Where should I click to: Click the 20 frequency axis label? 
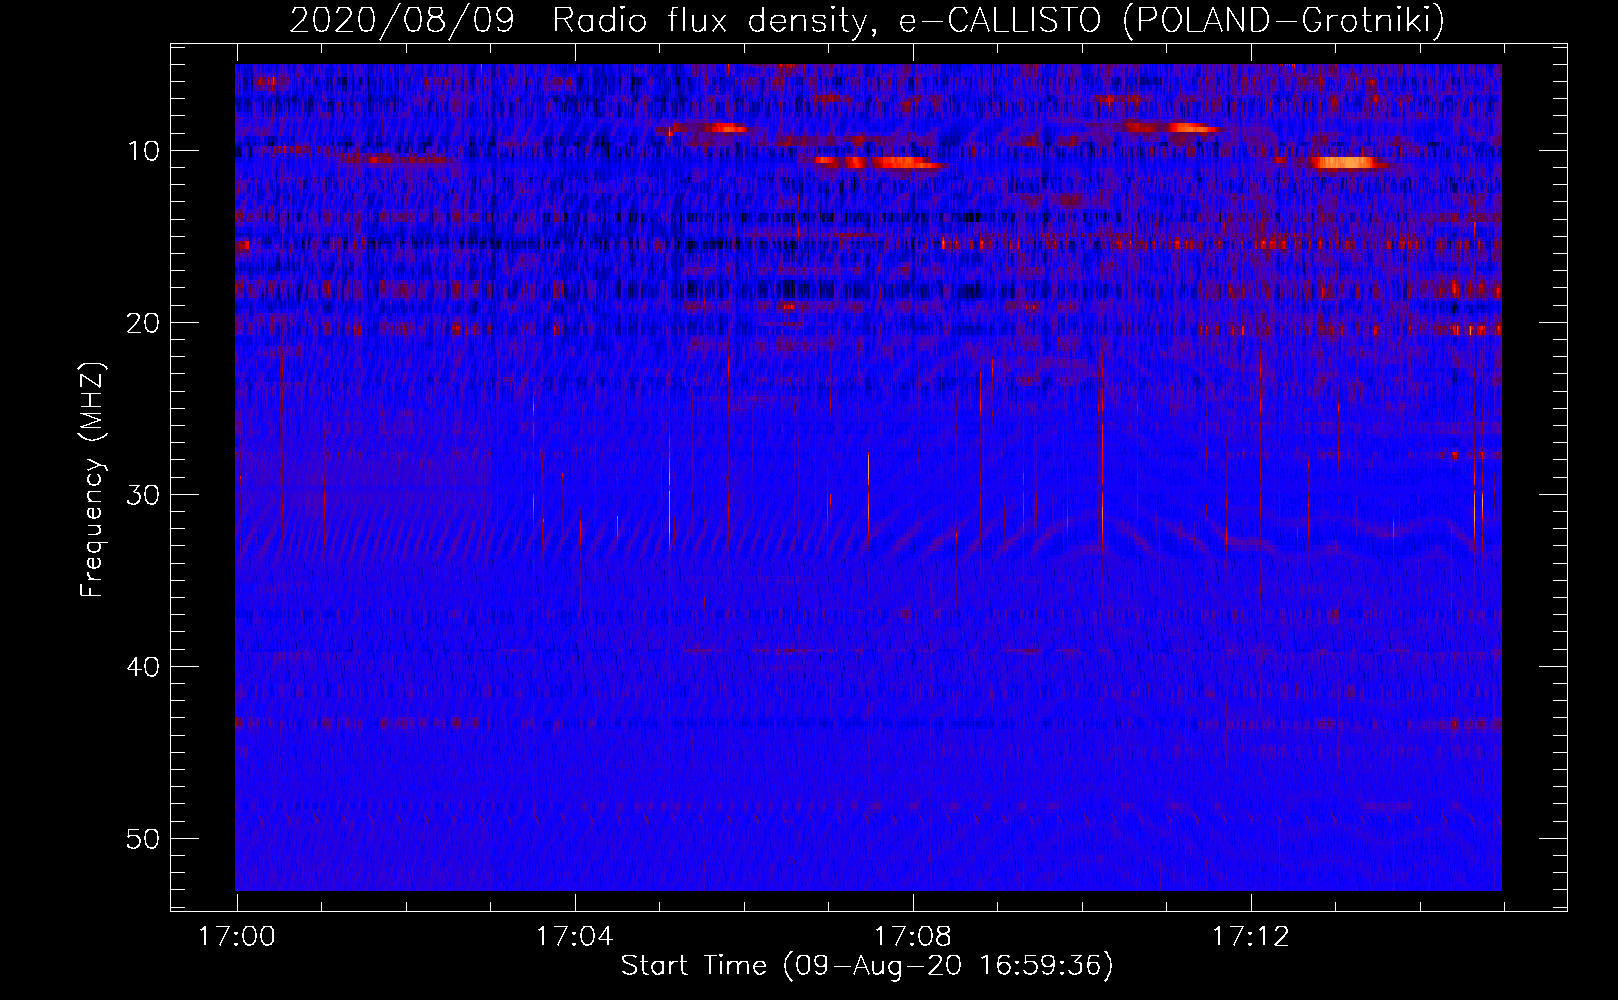[x=144, y=323]
